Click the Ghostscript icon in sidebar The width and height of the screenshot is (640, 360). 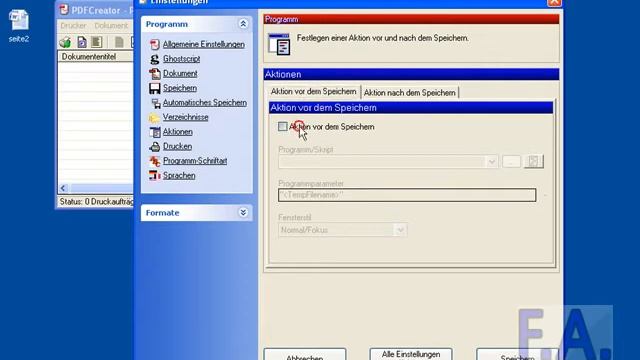(154, 59)
